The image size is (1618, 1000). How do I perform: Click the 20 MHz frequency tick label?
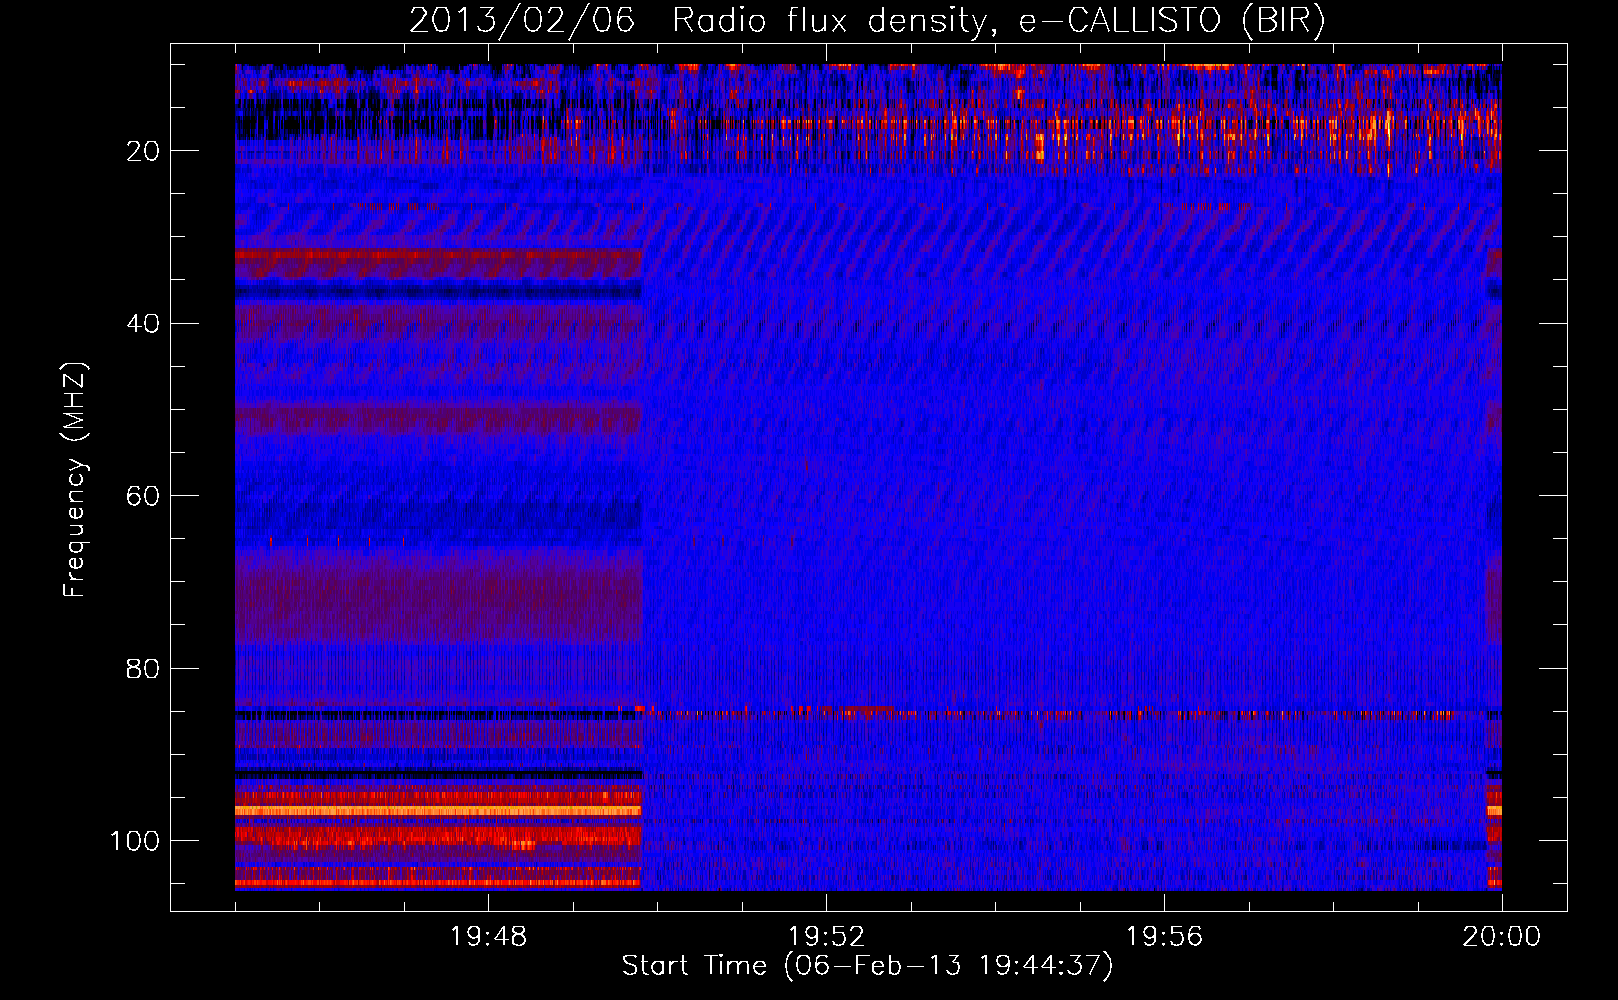coord(143,151)
